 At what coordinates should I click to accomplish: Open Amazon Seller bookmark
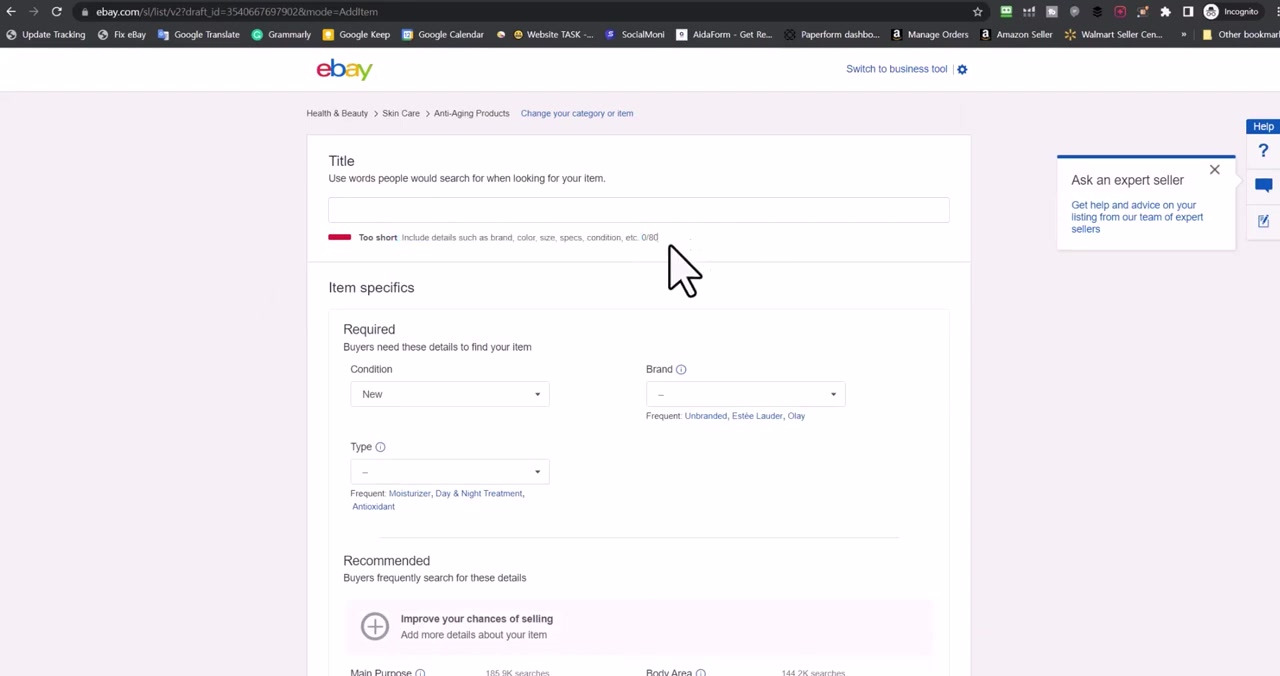(x=1016, y=34)
